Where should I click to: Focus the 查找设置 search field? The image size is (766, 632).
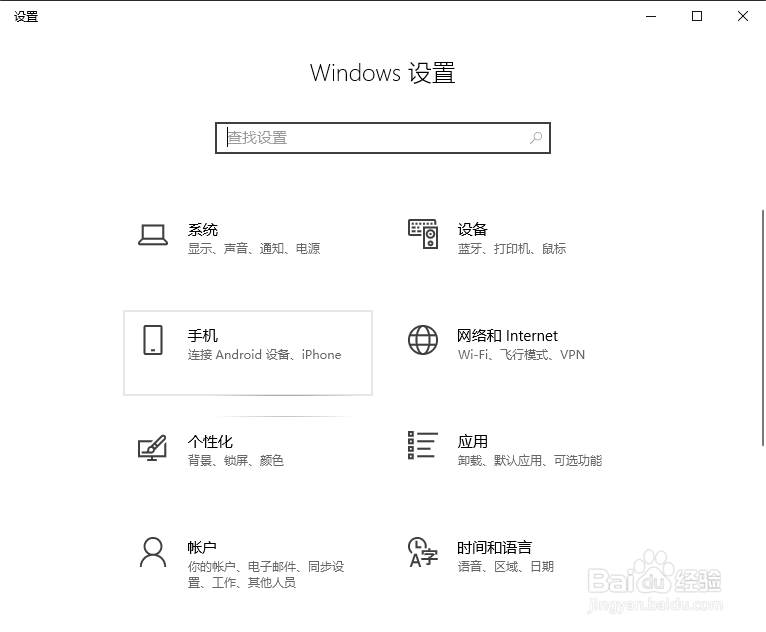tap(383, 138)
